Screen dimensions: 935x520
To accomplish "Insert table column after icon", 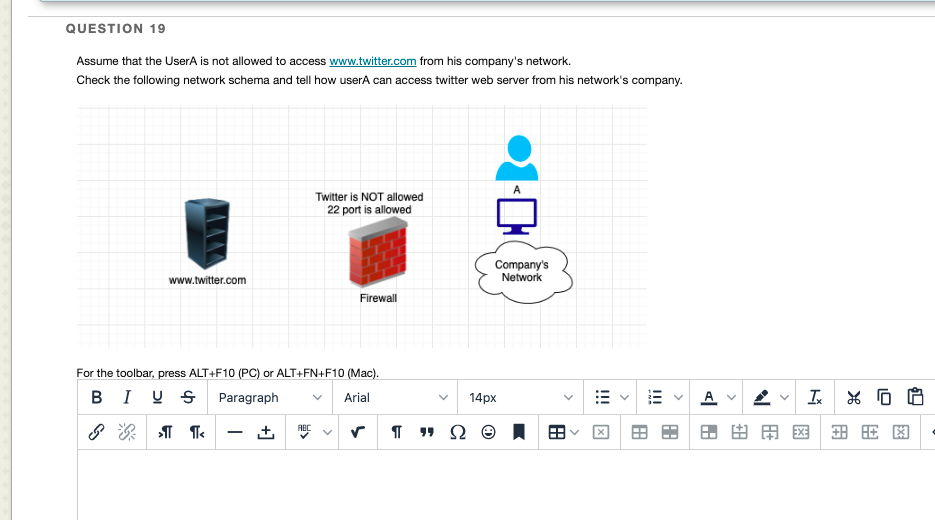I will click(870, 432).
